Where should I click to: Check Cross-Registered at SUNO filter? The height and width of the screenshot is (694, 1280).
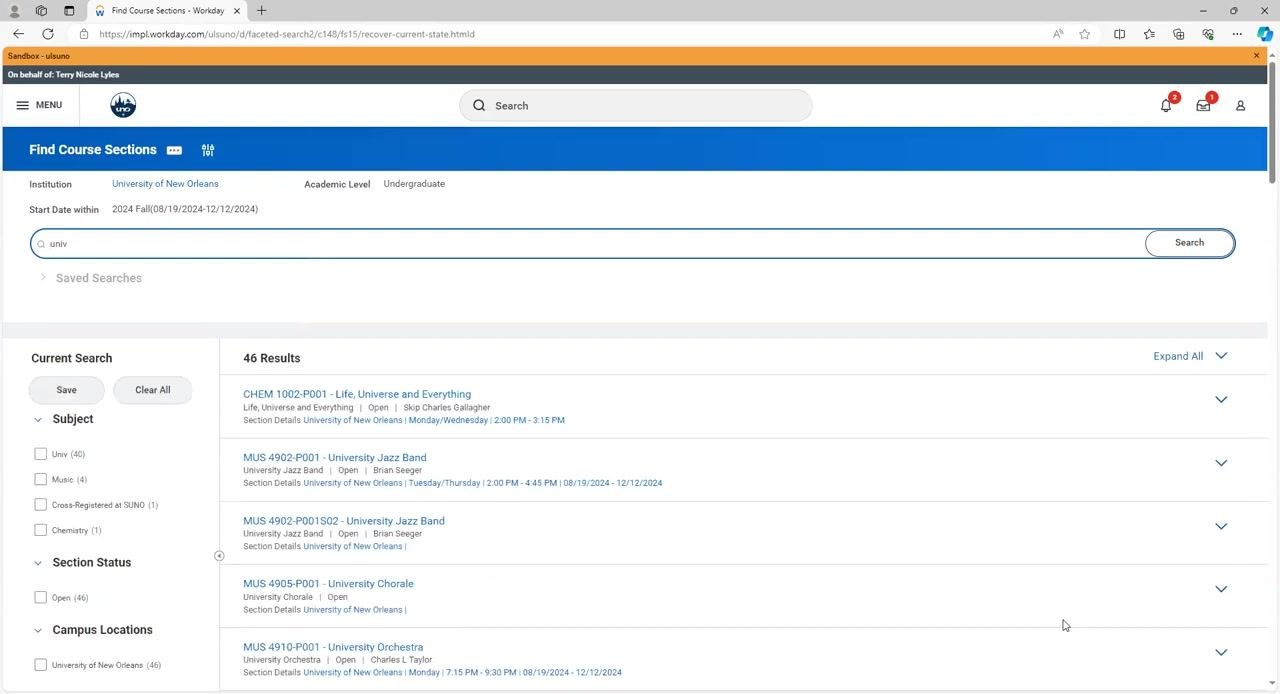point(40,505)
